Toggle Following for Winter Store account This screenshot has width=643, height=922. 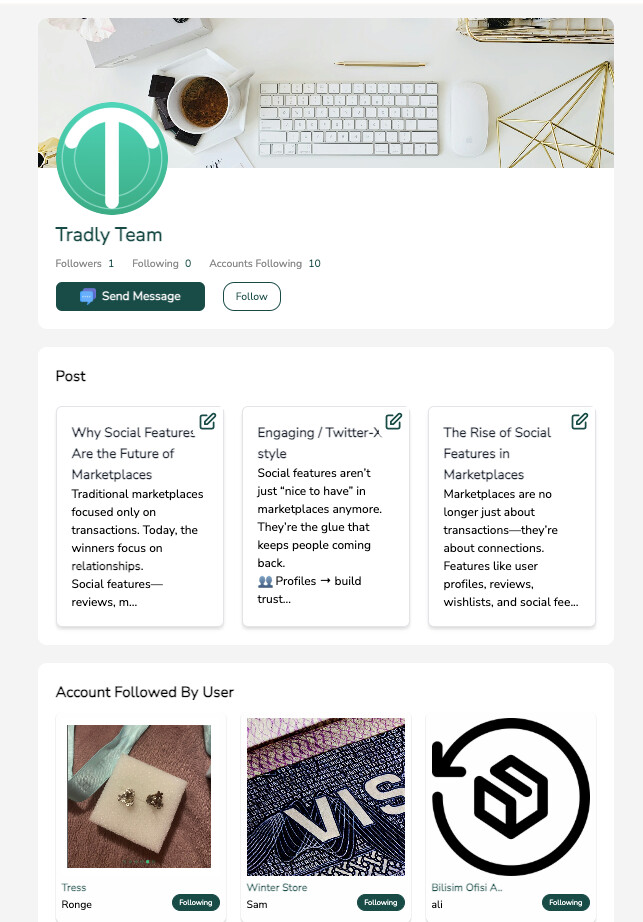[x=381, y=902]
